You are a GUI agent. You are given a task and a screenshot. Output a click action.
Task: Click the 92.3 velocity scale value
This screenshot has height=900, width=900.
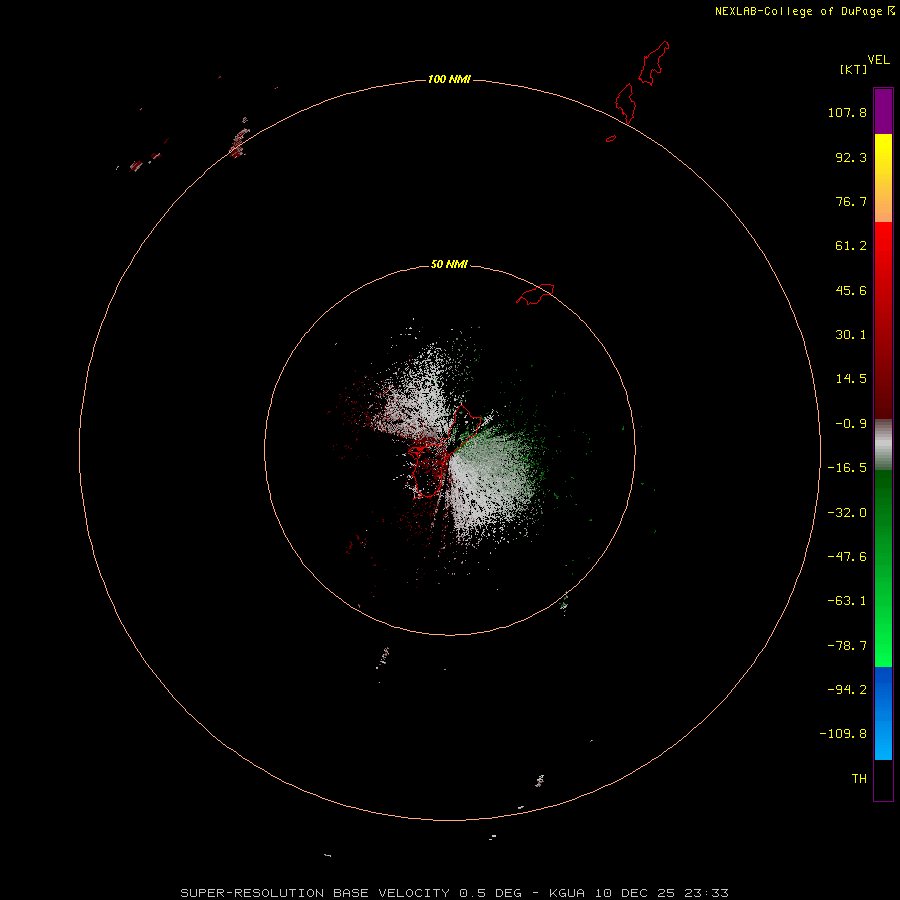[x=851, y=157]
